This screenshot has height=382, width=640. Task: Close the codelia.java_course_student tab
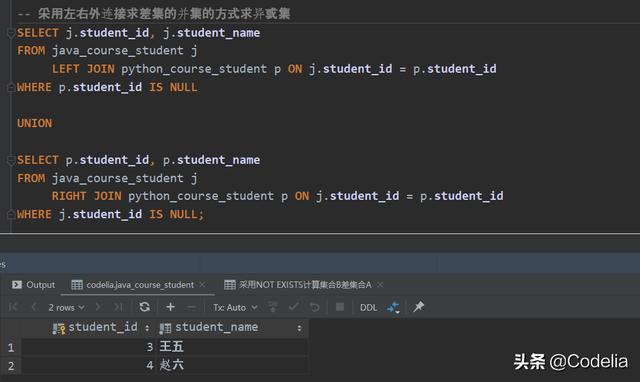[202, 285]
